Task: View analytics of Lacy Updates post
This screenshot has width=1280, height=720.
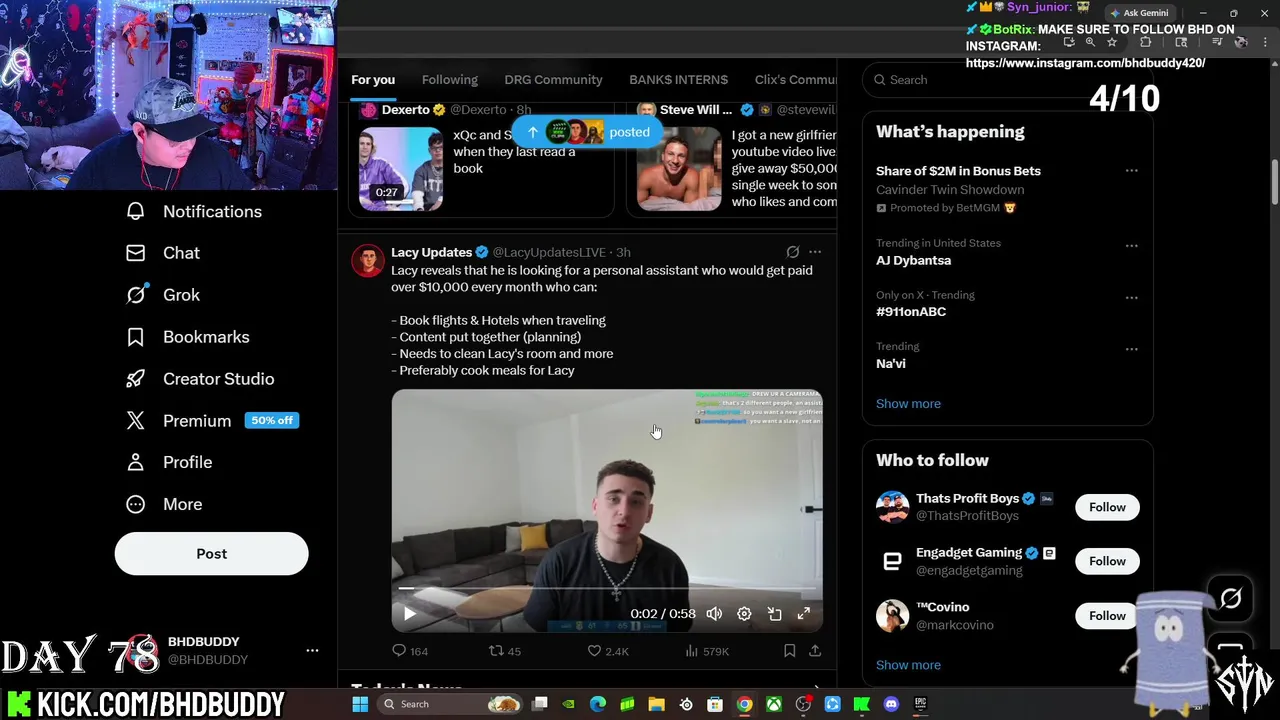Action: click(707, 651)
